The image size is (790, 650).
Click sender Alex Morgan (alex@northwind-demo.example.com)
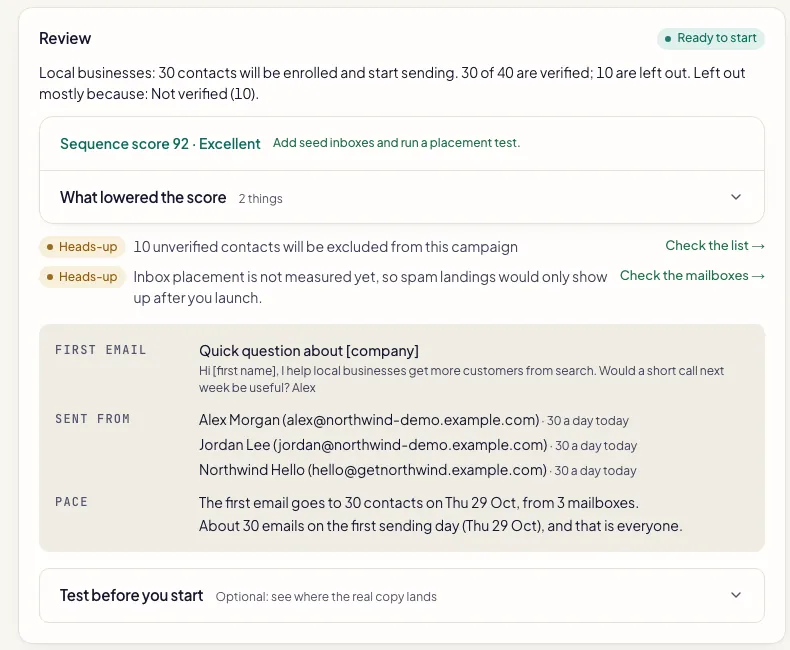[369, 420]
